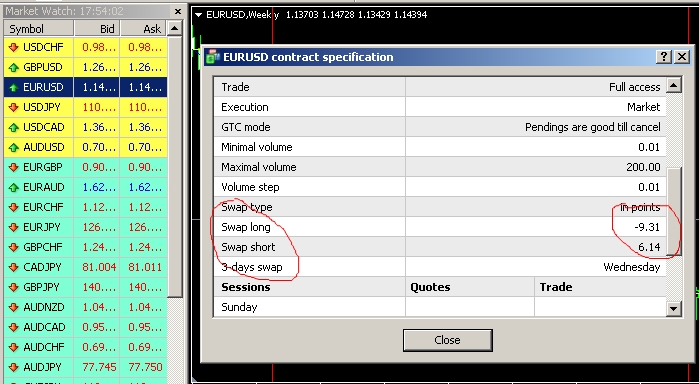
Task: Click the green up arrow beside AUDUSD
Action: point(13,147)
